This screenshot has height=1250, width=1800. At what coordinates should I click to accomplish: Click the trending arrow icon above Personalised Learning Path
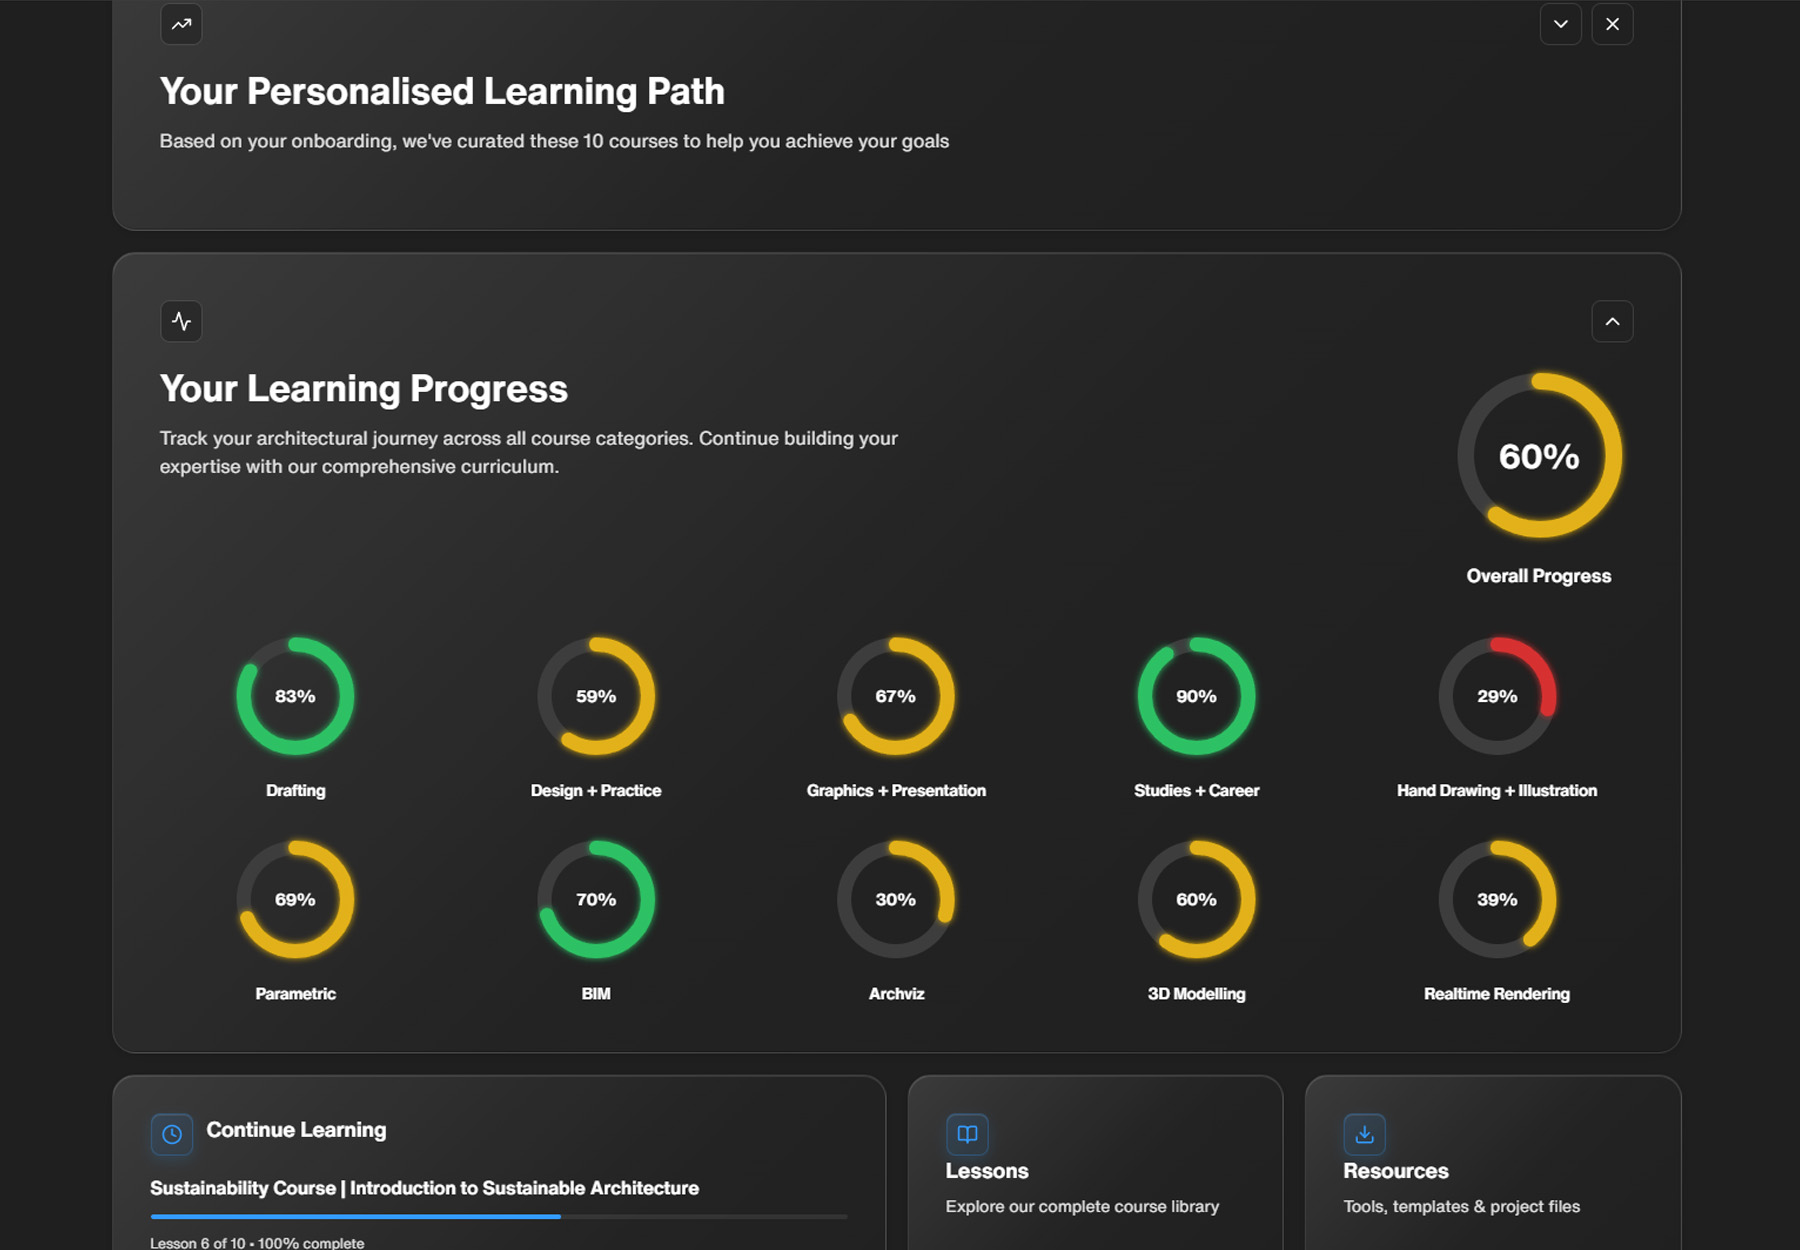[x=181, y=23]
